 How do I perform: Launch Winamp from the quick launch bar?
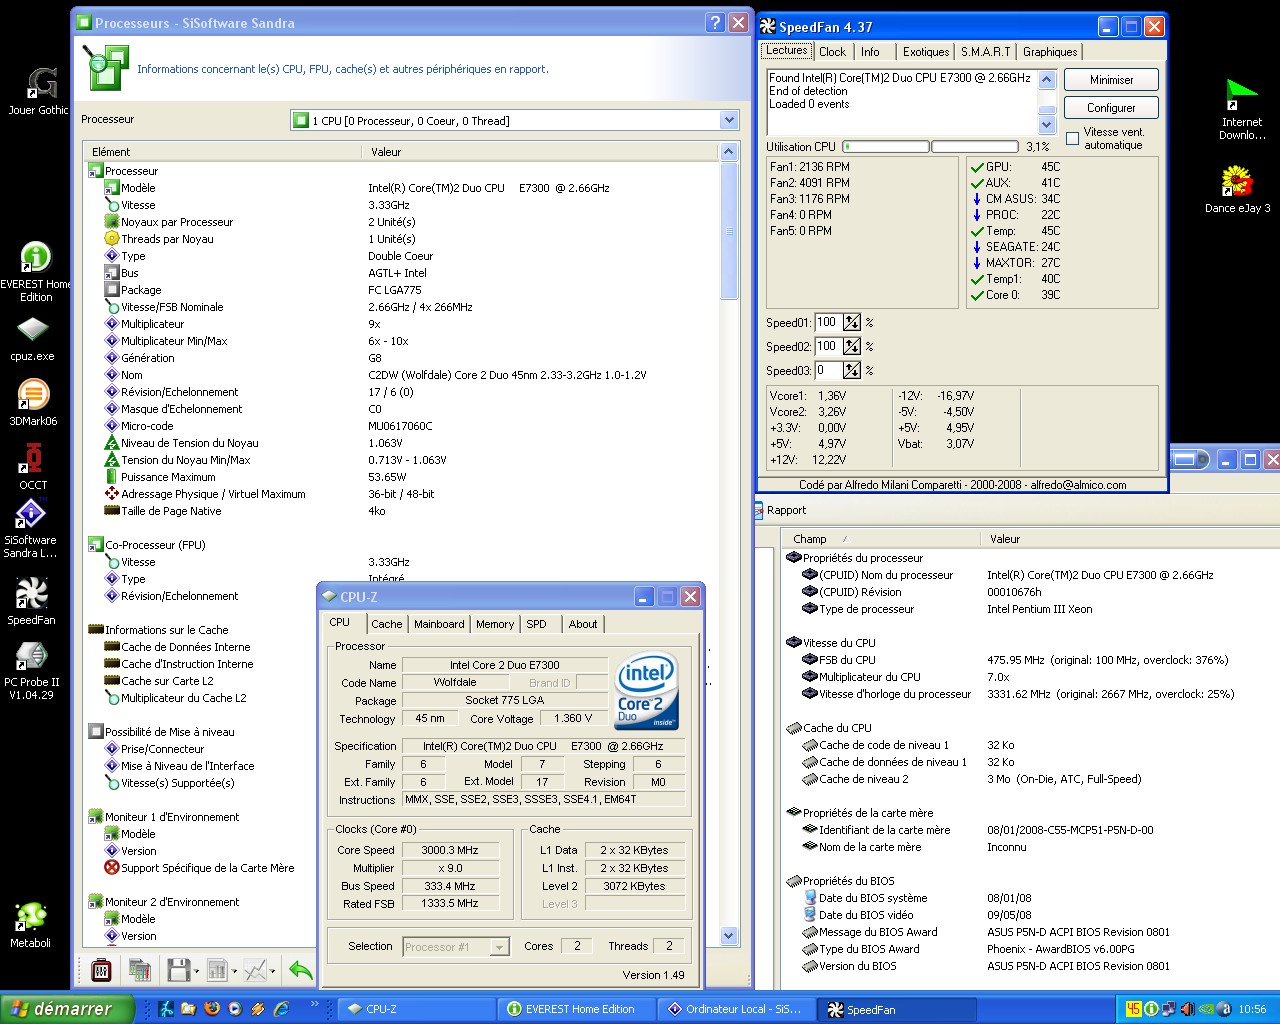258,1009
